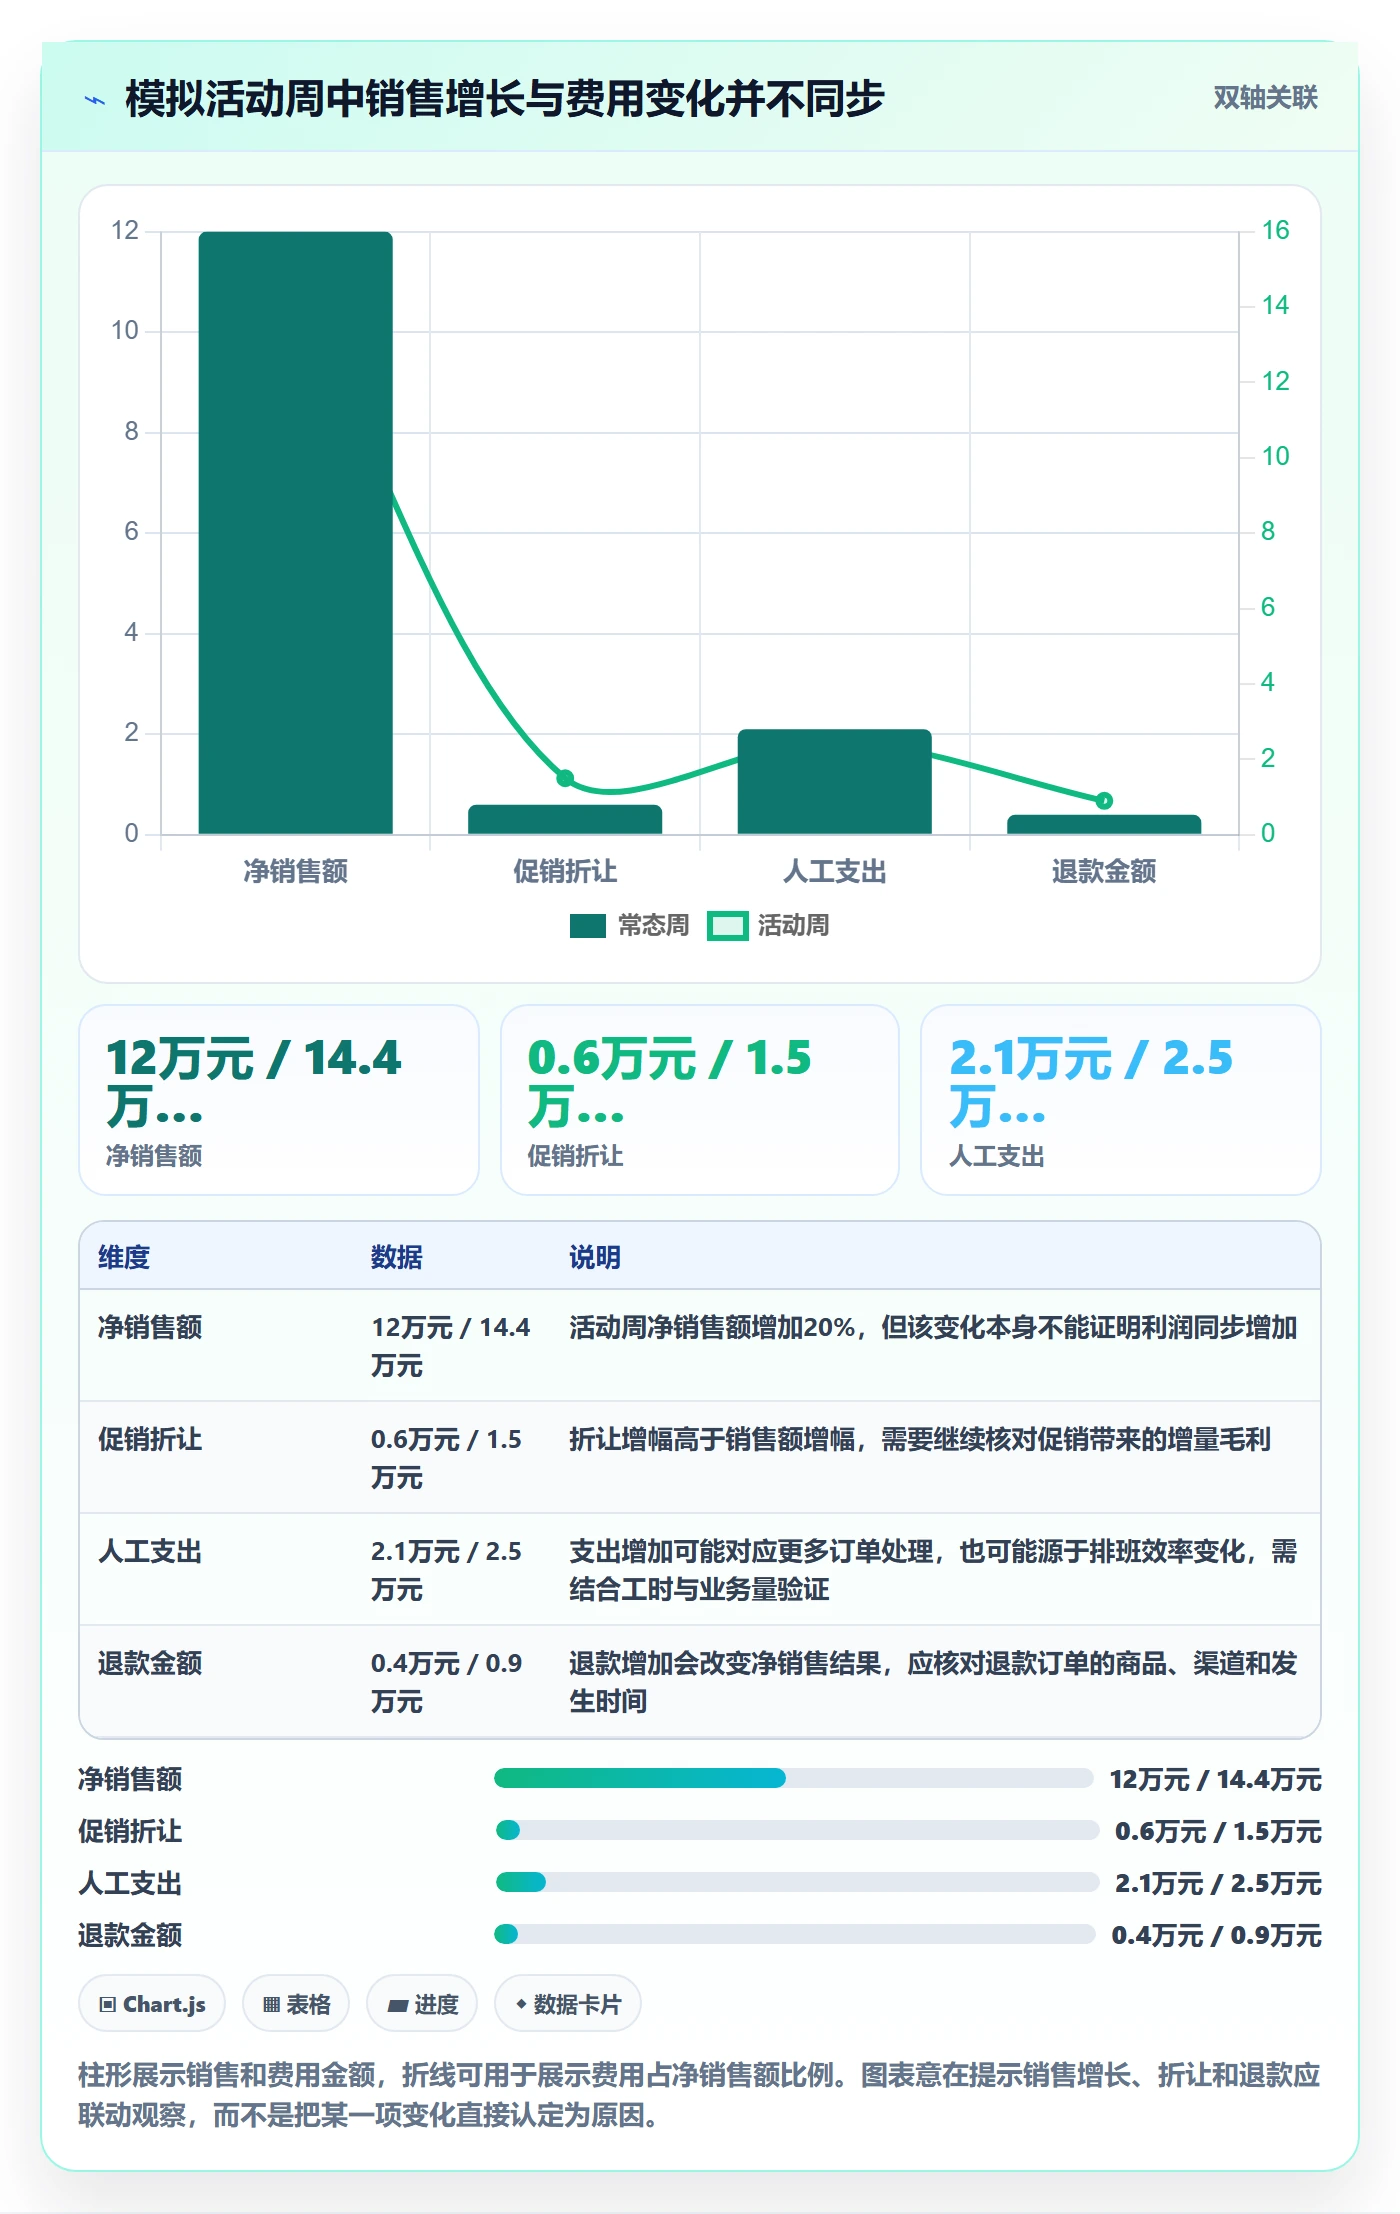Image resolution: width=1400 pixels, height=2214 pixels.
Task: Toggle the 活动周 legend swatch
Action: pos(727,926)
